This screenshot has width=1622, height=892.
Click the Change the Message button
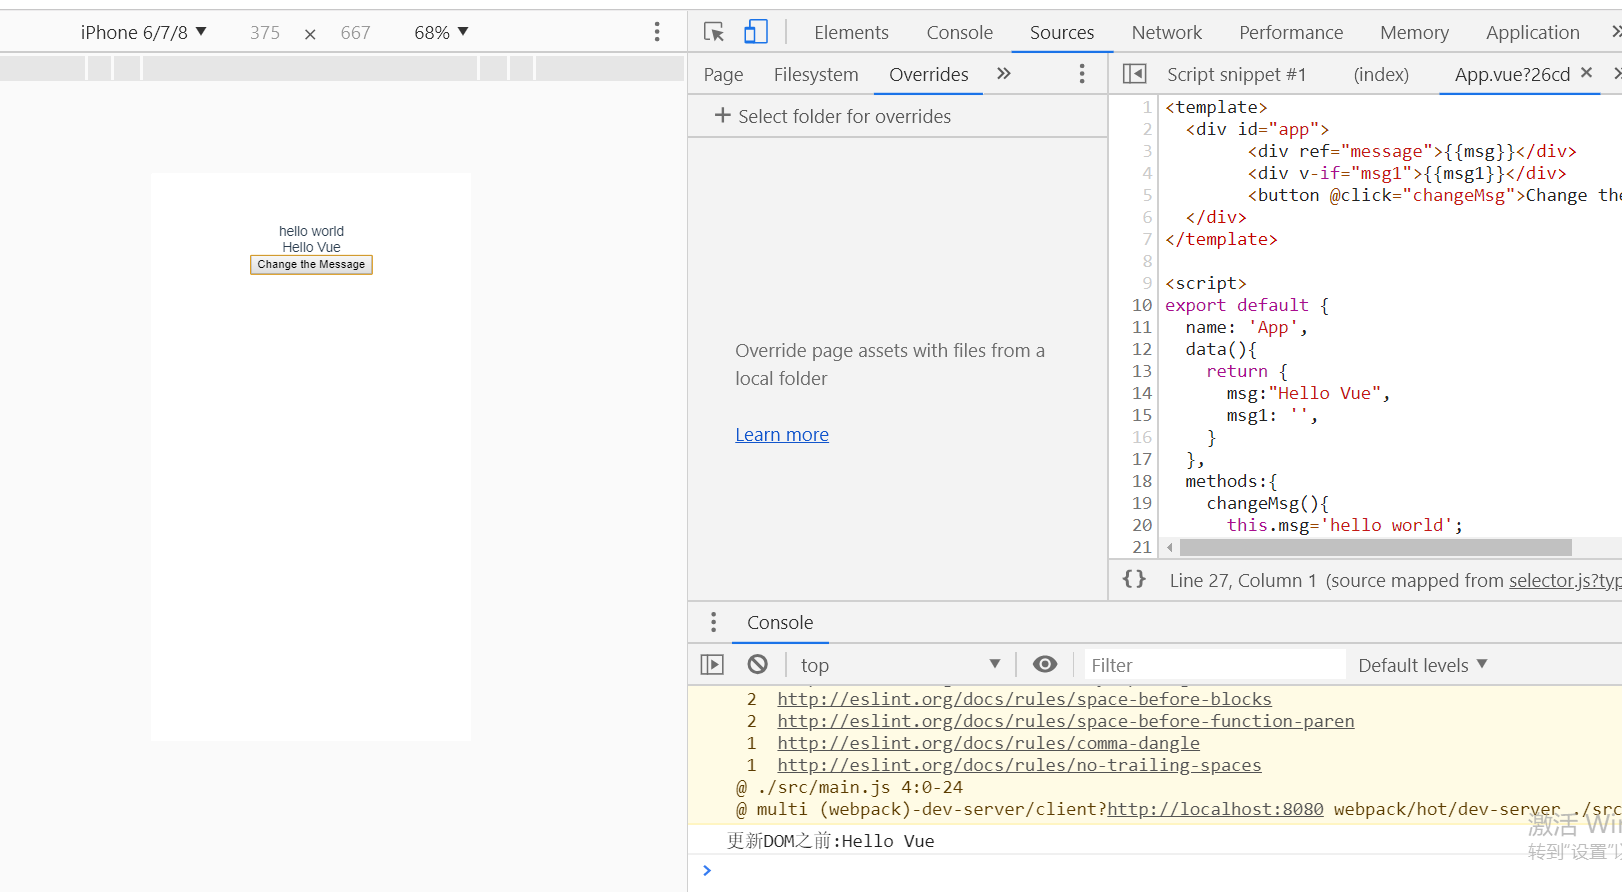point(311,264)
